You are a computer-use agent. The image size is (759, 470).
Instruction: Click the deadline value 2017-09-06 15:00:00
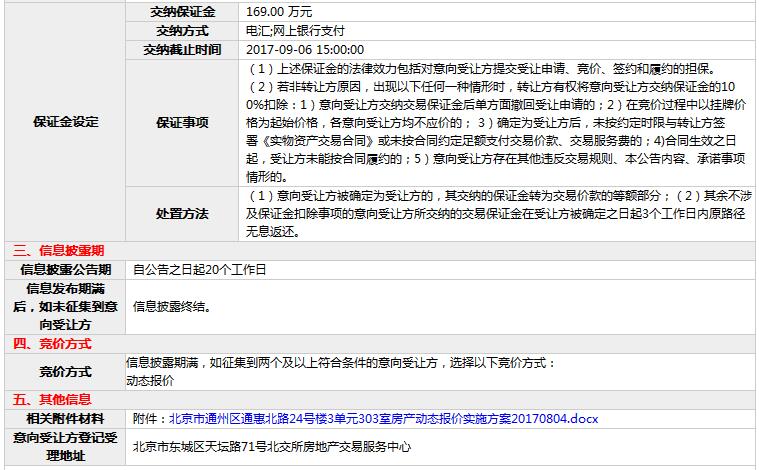(x=305, y=49)
